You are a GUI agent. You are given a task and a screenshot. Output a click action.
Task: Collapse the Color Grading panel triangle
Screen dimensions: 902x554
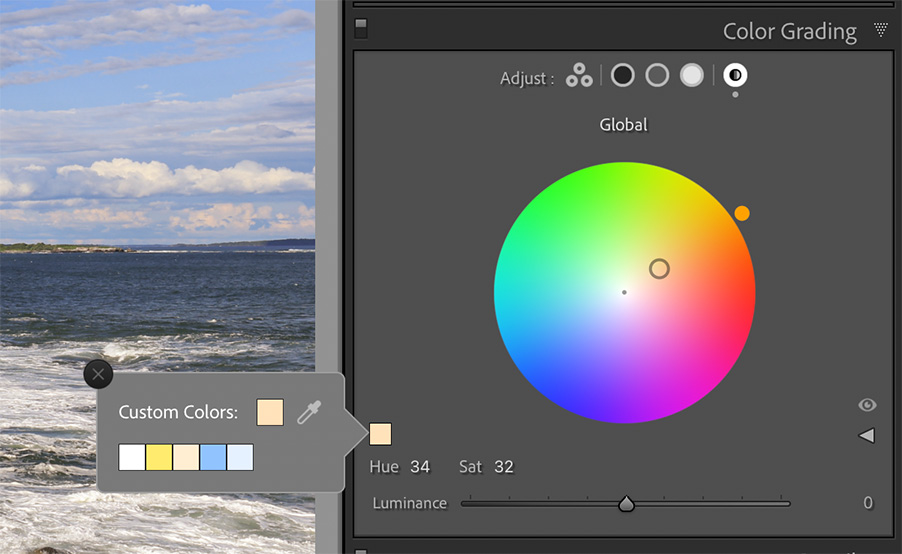coord(880,29)
